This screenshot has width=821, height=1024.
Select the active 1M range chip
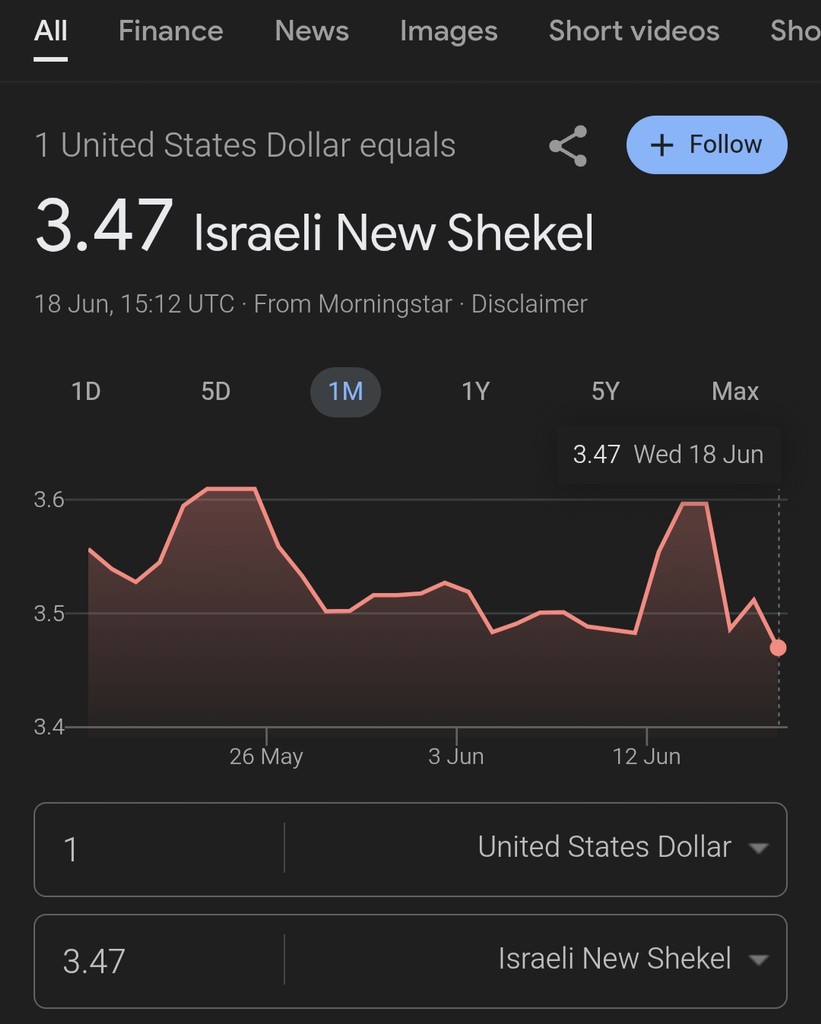tap(346, 392)
